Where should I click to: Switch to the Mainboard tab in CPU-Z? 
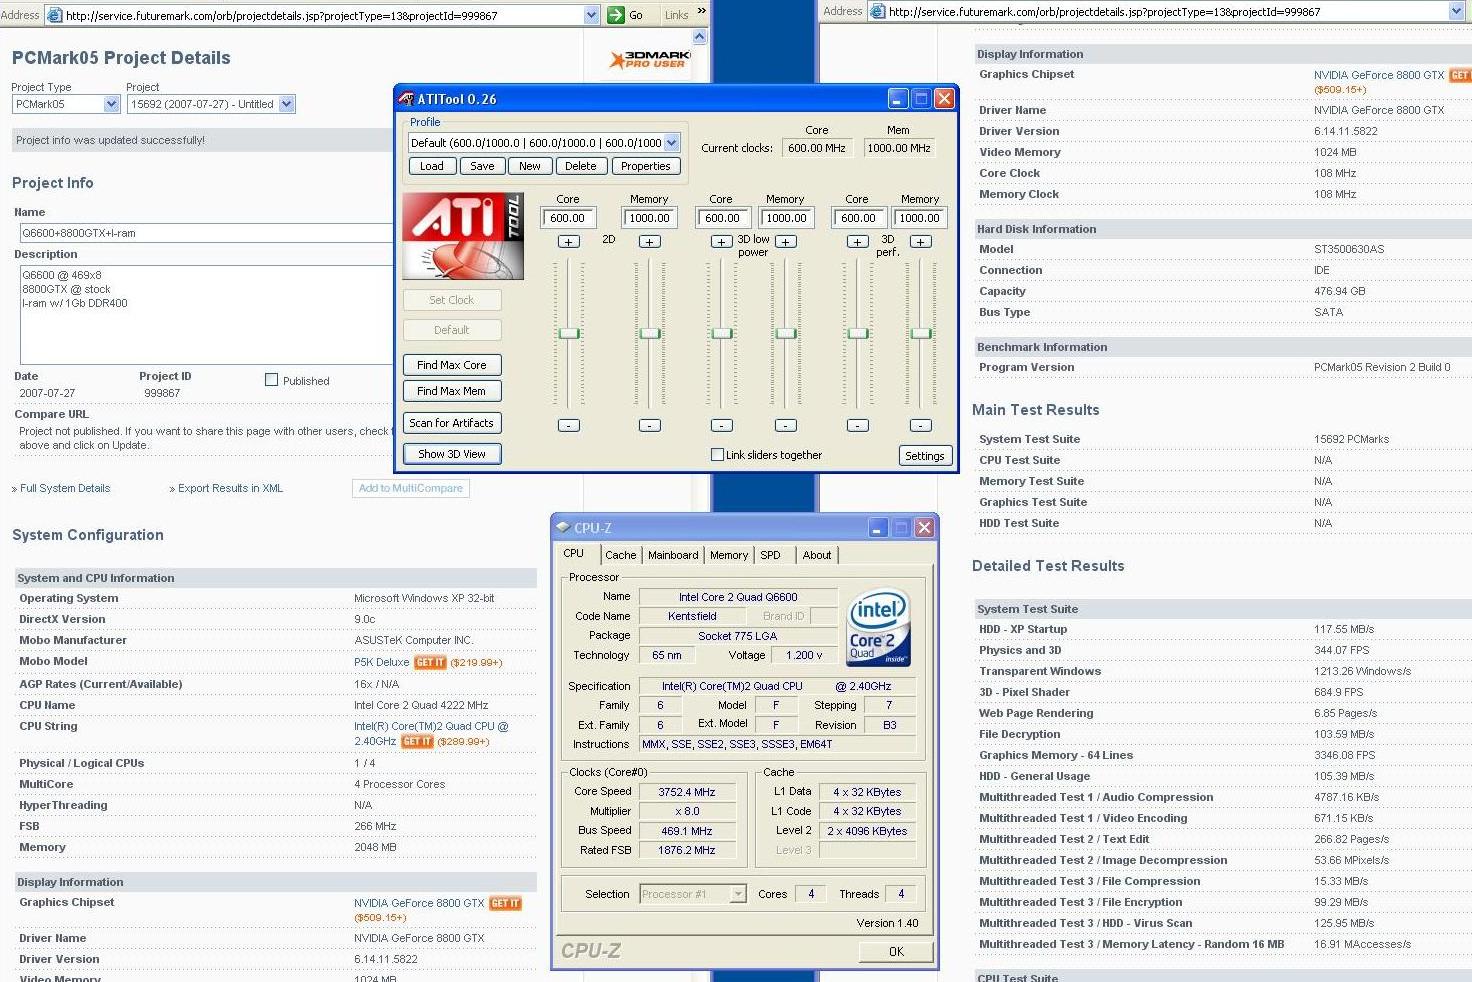tap(673, 555)
